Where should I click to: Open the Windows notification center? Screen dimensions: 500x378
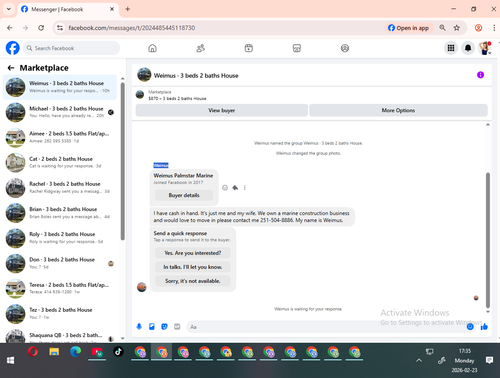coord(489,360)
